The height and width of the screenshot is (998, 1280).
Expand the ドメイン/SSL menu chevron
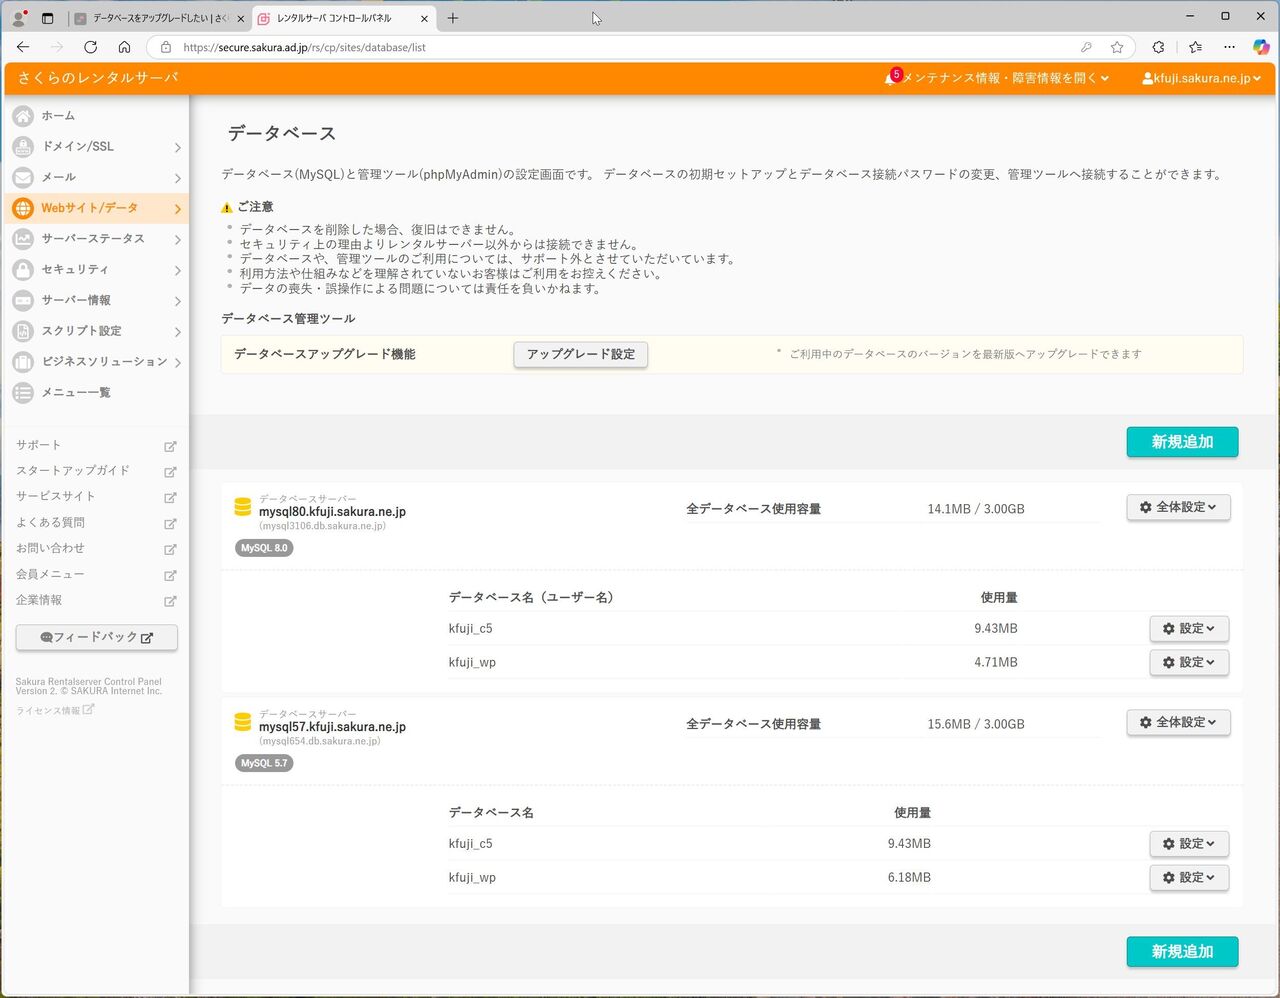click(177, 147)
